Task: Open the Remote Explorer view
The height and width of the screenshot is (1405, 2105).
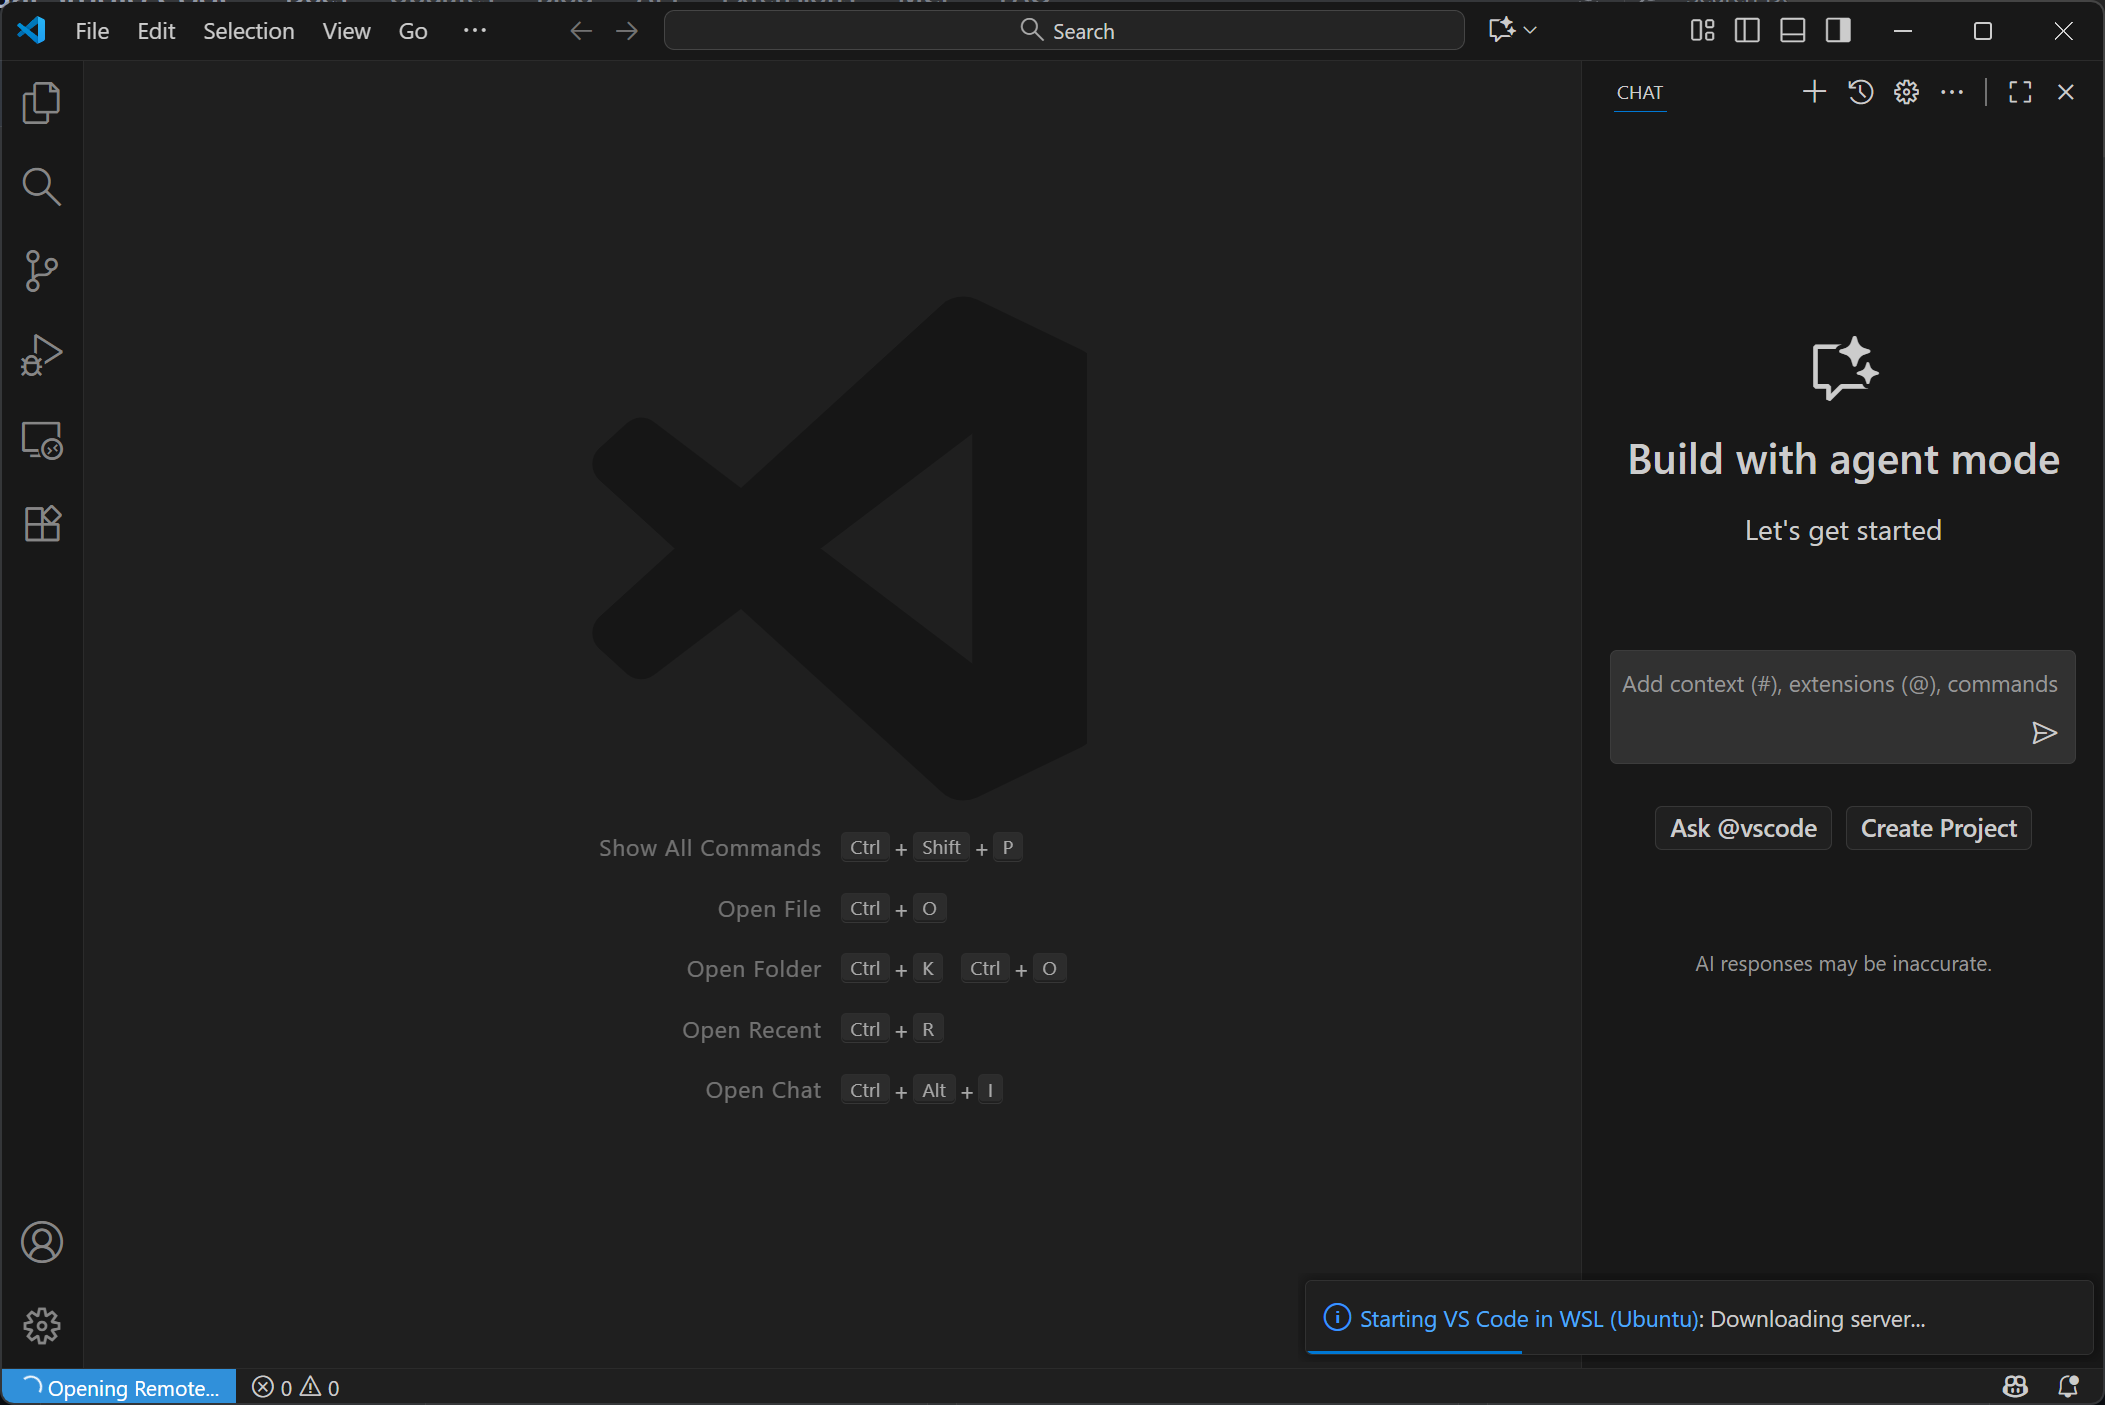Action: (41, 440)
